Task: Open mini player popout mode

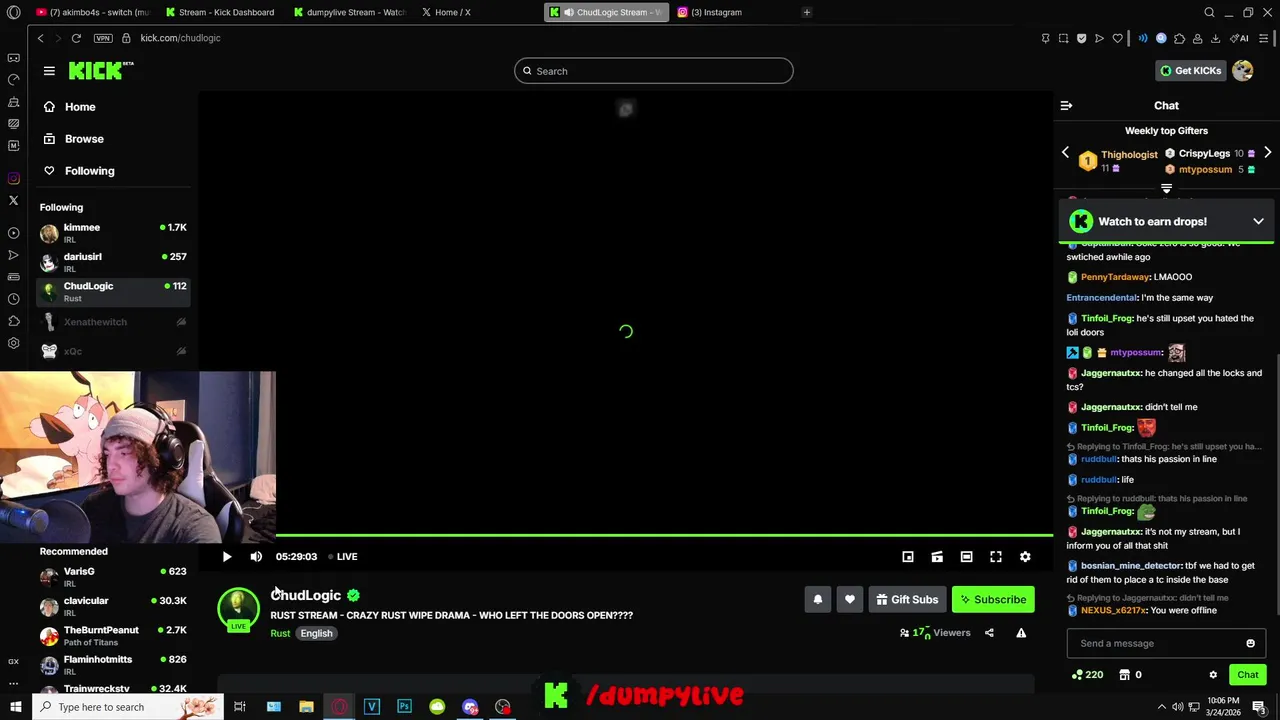Action: click(908, 557)
